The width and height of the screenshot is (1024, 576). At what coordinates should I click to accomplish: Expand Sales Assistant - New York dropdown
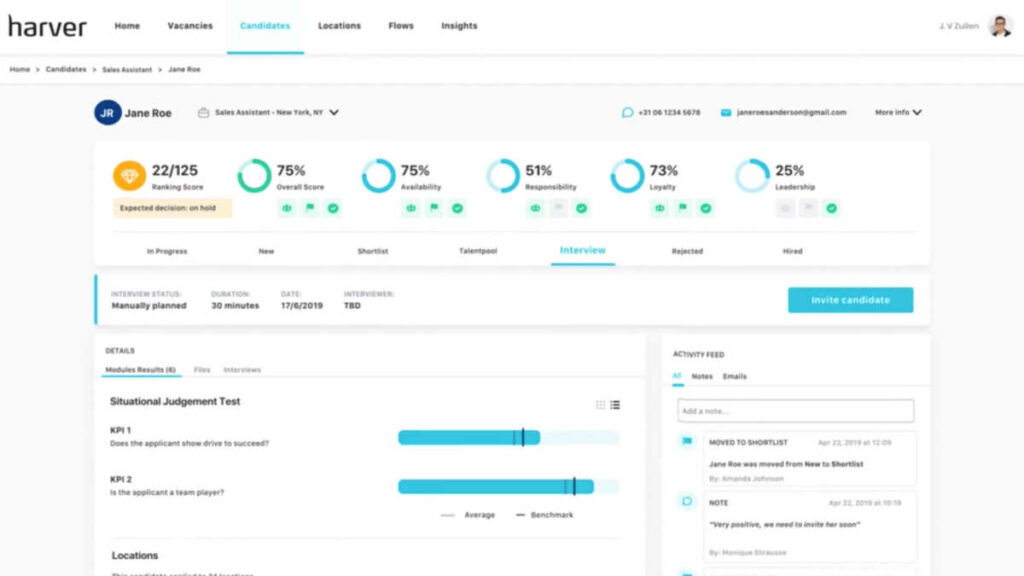(x=334, y=112)
